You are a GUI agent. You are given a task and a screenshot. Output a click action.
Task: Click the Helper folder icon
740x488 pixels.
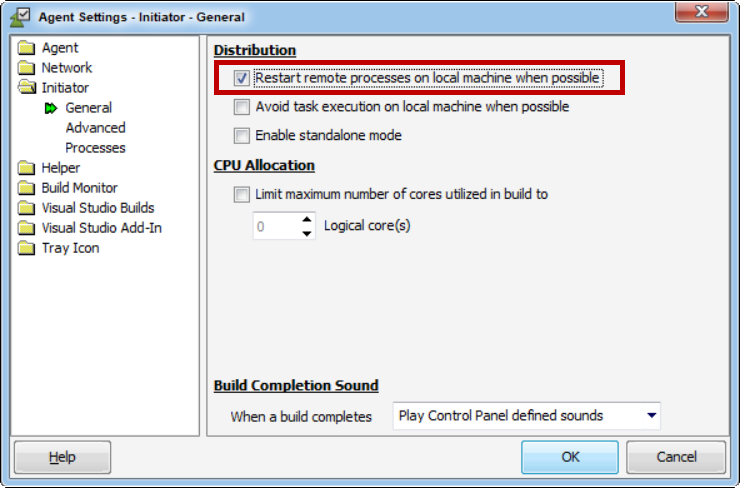pos(26,168)
